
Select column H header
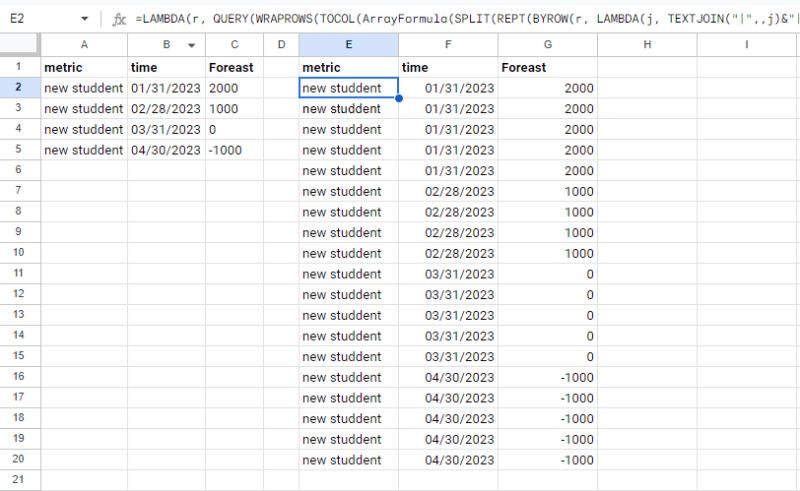[x=647, y=45]
